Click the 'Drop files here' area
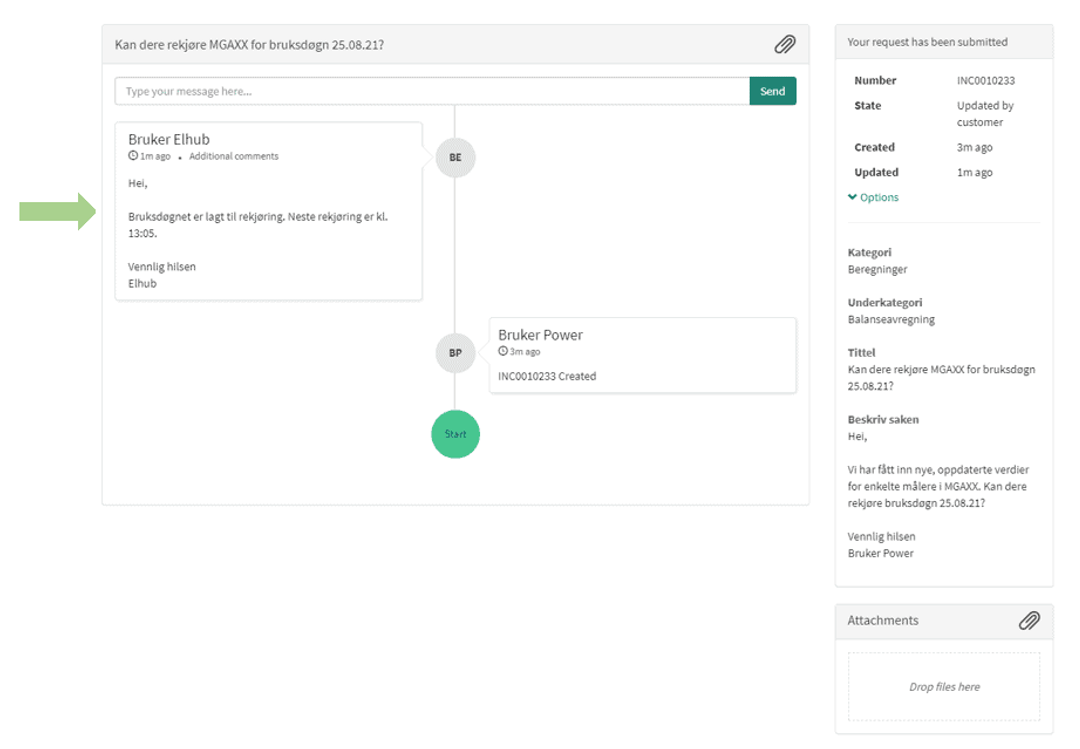The width and height of the screenshot is (1080, 749). 942,687
